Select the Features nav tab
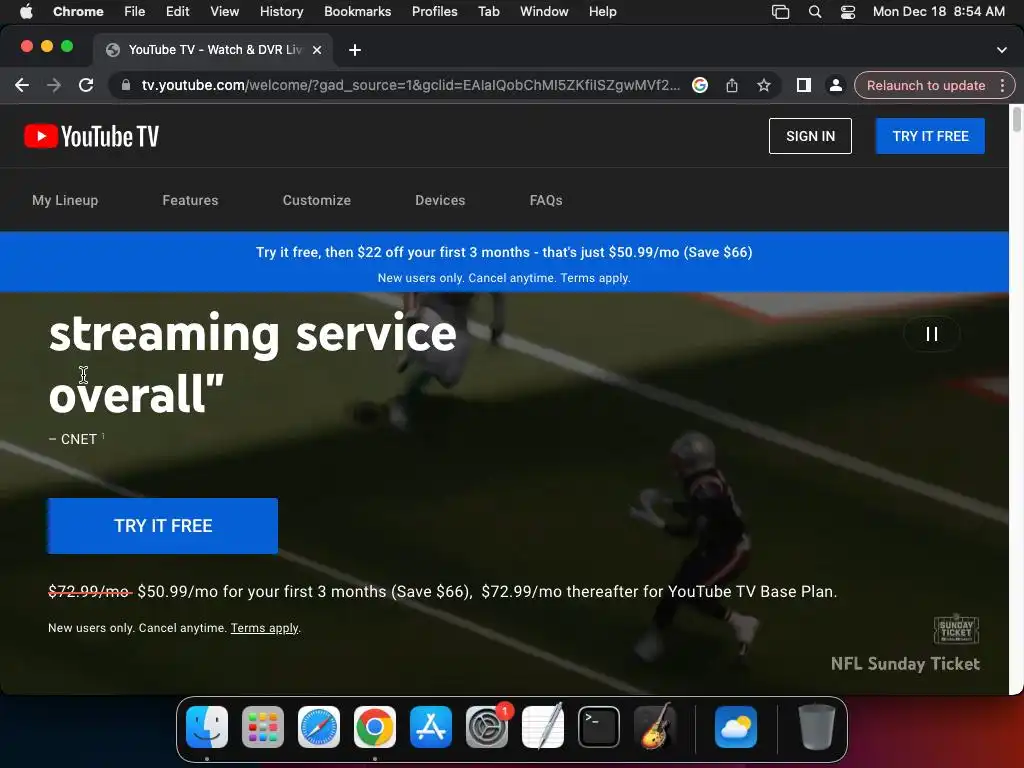 [190, 200]
